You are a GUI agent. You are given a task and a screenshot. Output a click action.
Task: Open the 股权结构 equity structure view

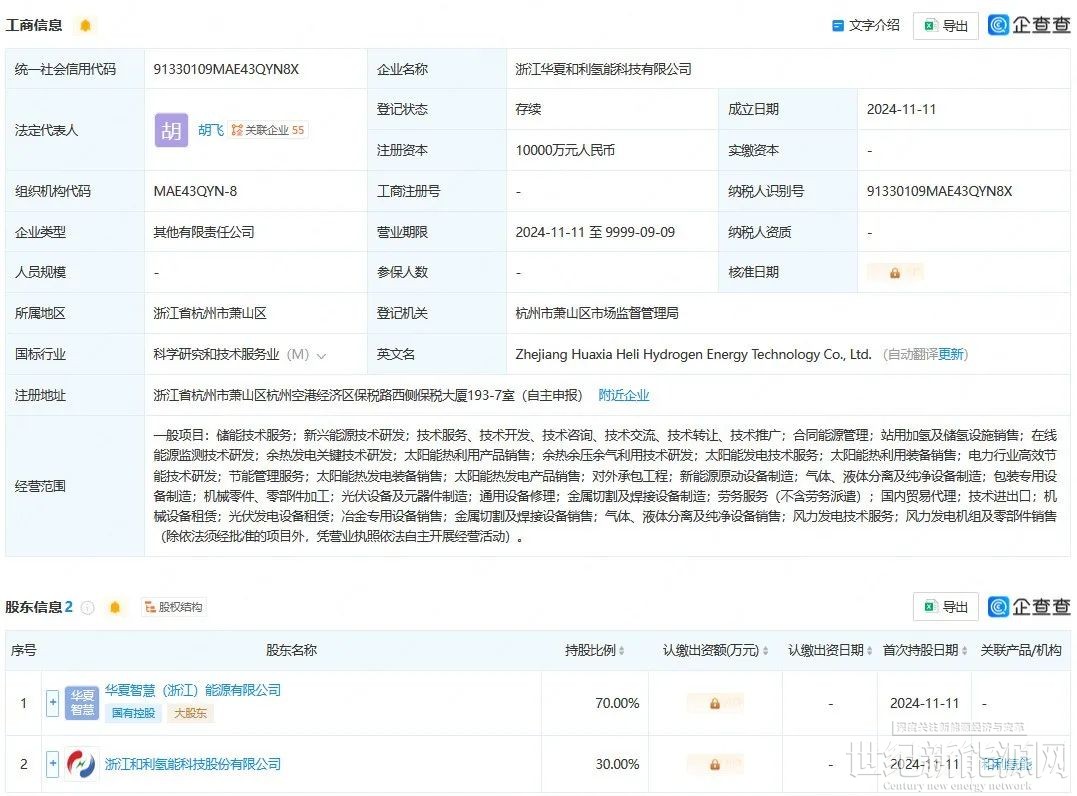click(174, 607)
